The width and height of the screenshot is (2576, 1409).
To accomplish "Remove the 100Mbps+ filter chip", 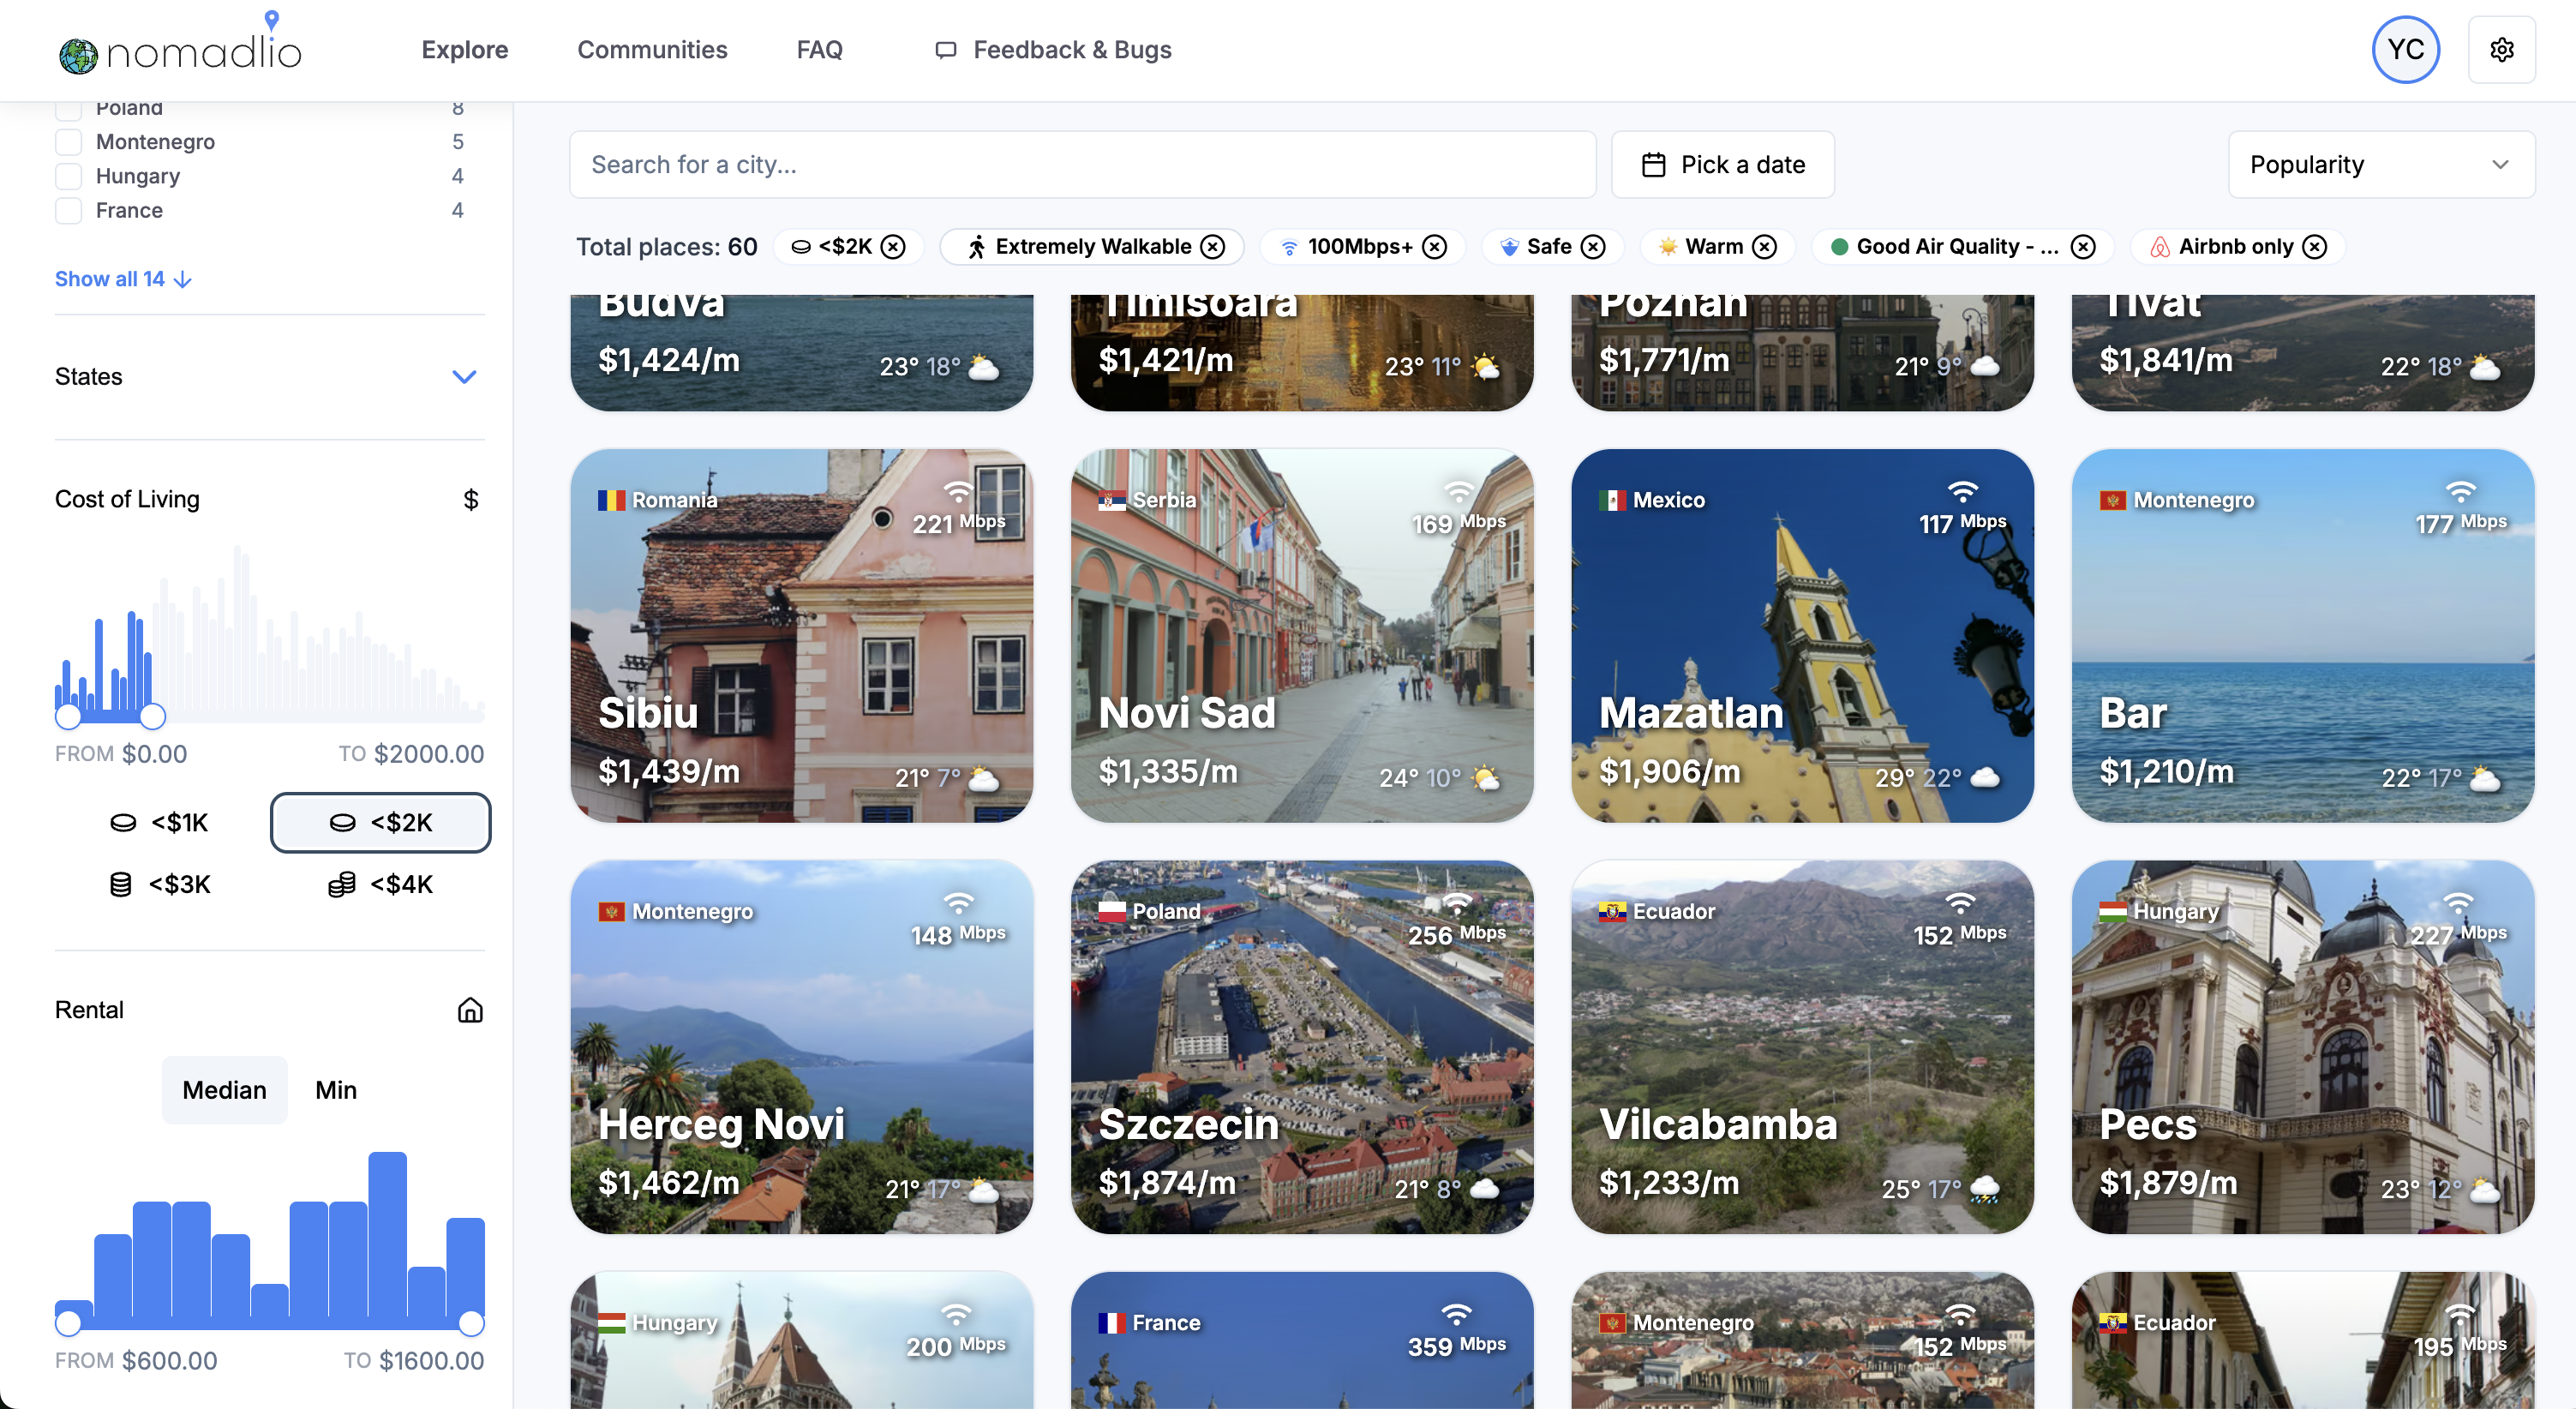I will click(1434, 247).
